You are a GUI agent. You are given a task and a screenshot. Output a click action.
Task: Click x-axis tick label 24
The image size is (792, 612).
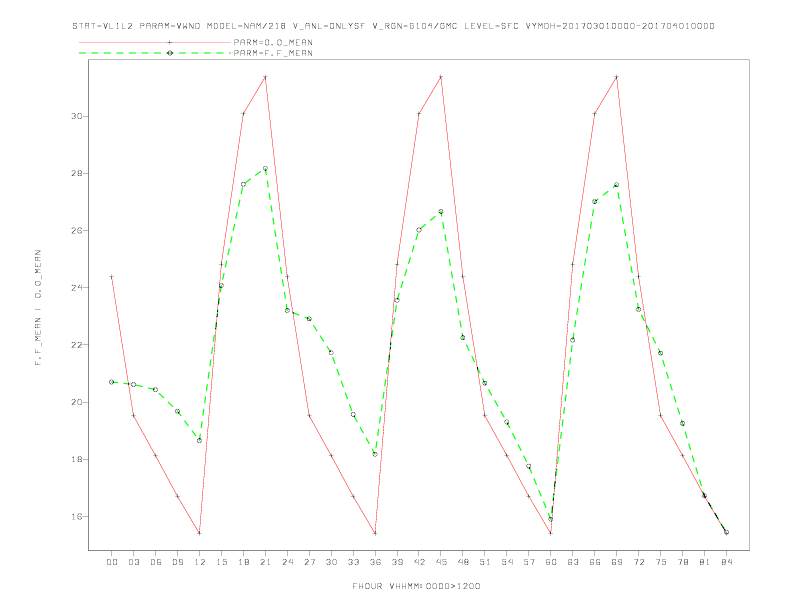point(287,562)
